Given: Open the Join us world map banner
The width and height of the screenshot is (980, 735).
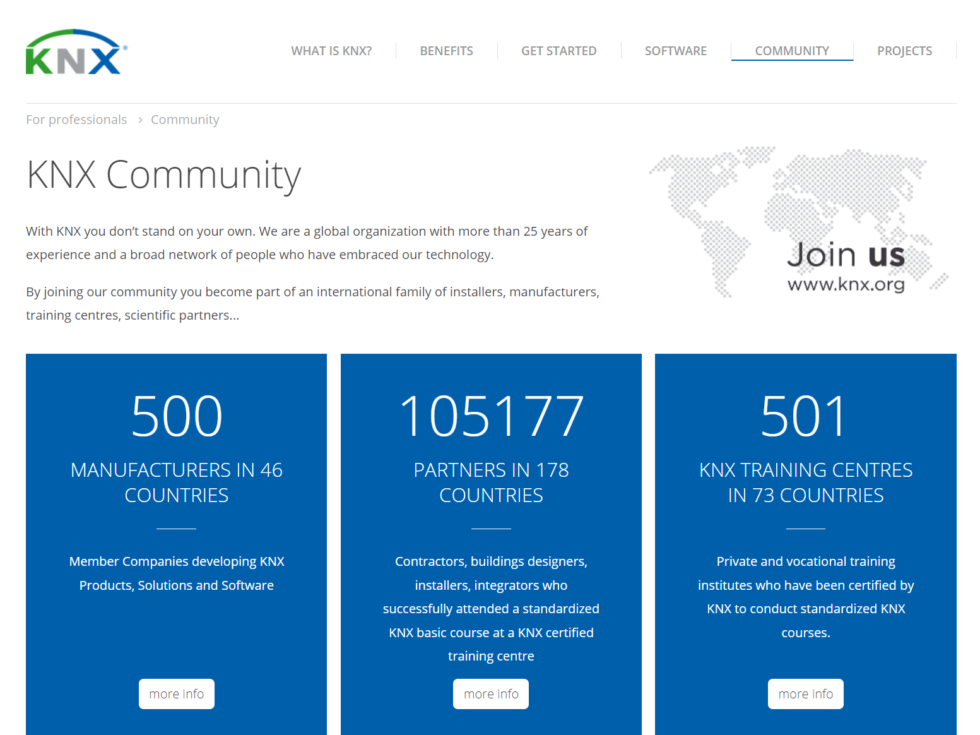Looking at the screenshot, I should pos(799,222).
